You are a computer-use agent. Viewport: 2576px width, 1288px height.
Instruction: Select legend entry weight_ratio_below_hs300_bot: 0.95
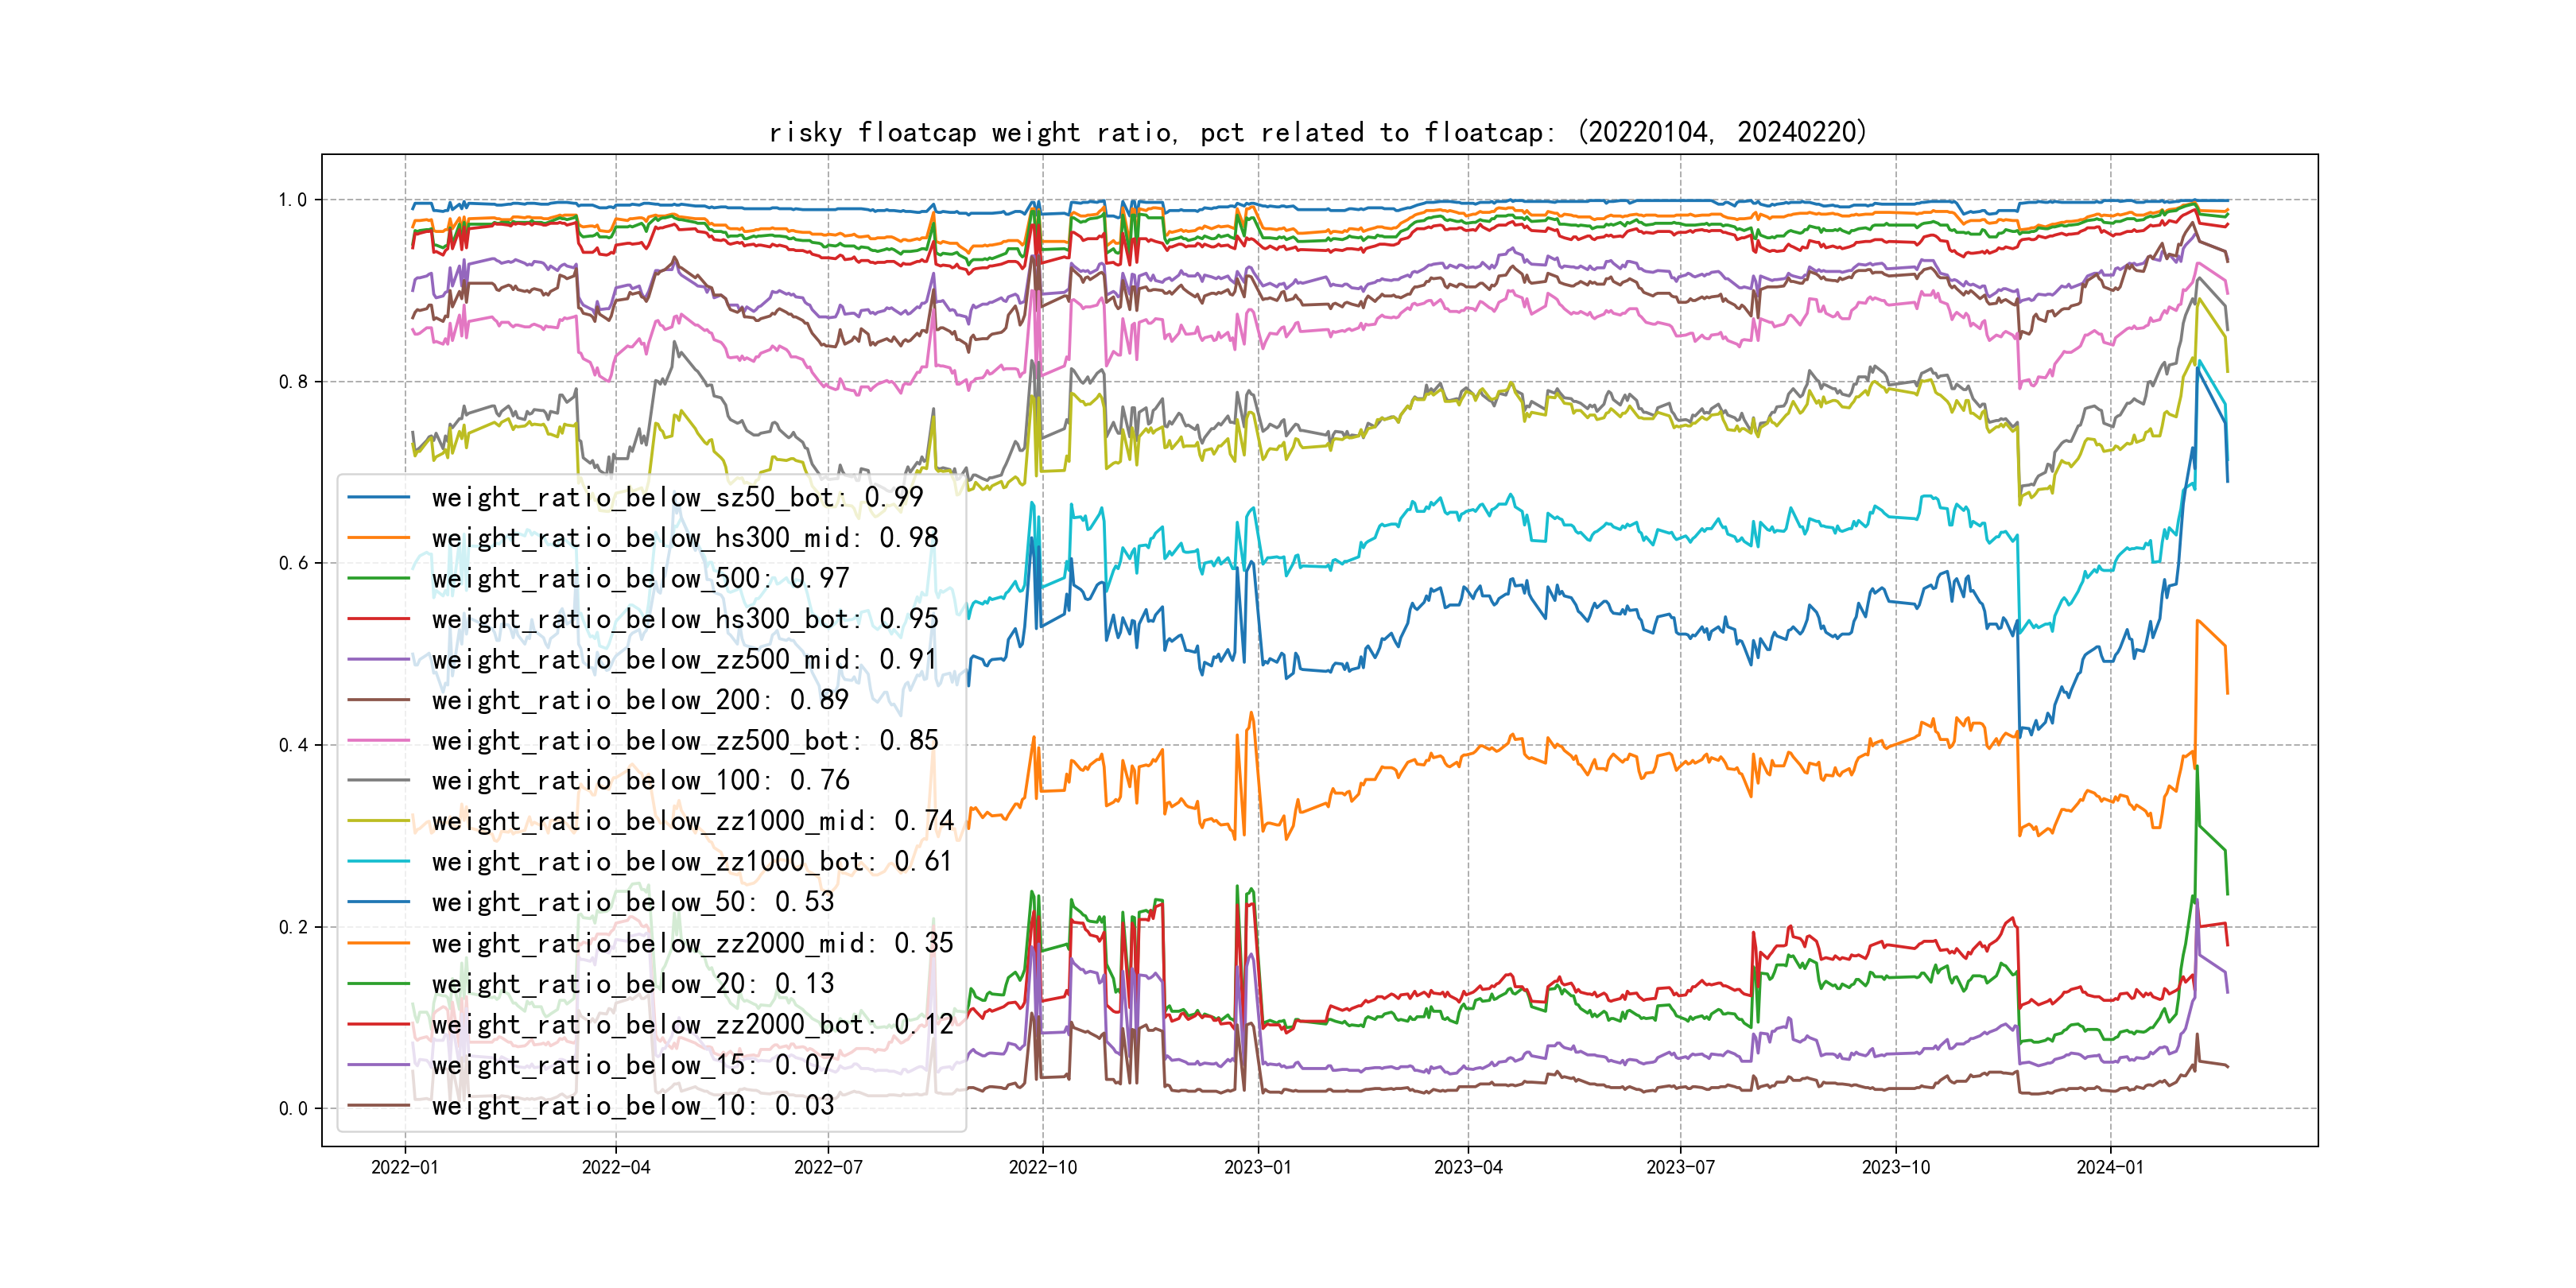[x=685, y=619]
